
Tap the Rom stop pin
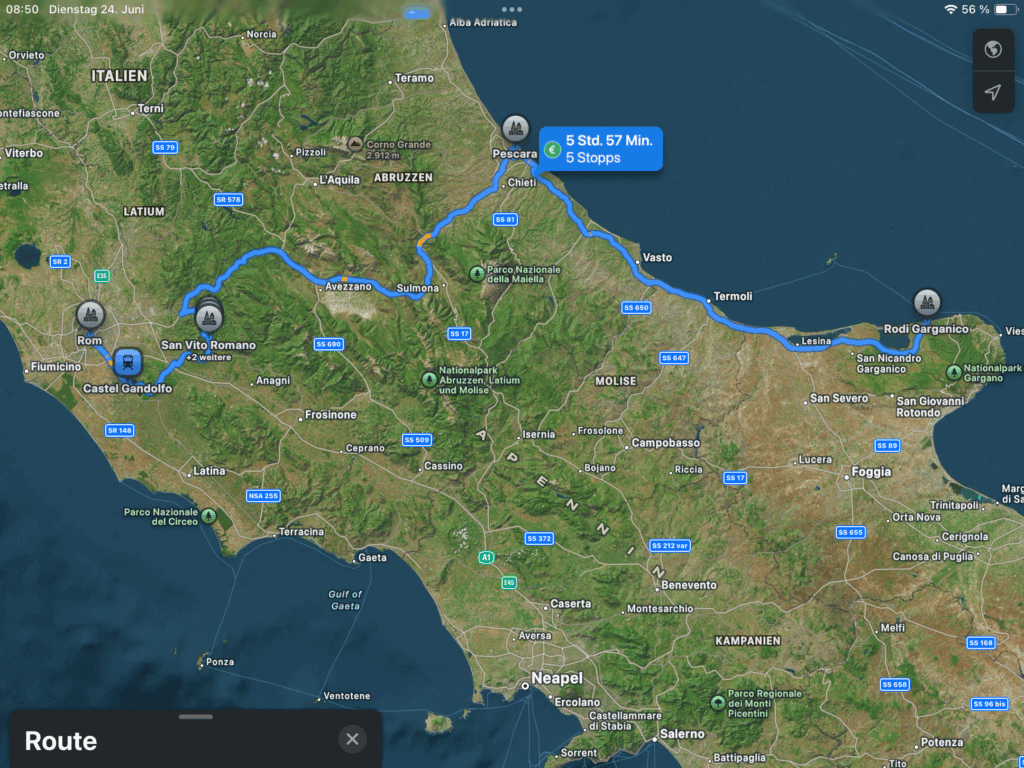click(90, 316)
